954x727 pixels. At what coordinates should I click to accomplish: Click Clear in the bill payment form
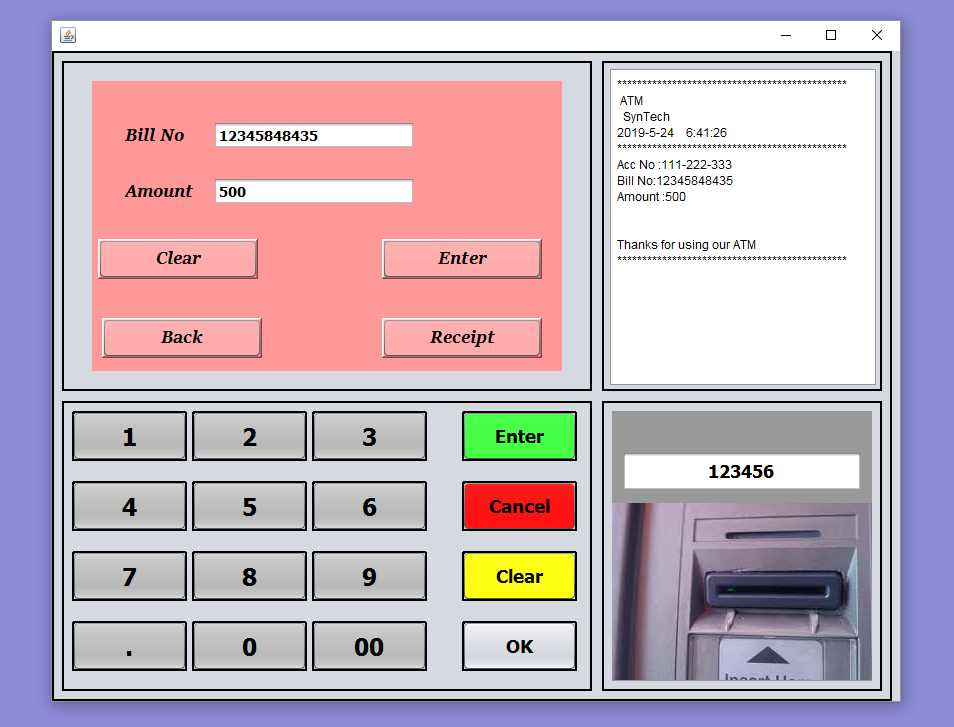[177, 258]
